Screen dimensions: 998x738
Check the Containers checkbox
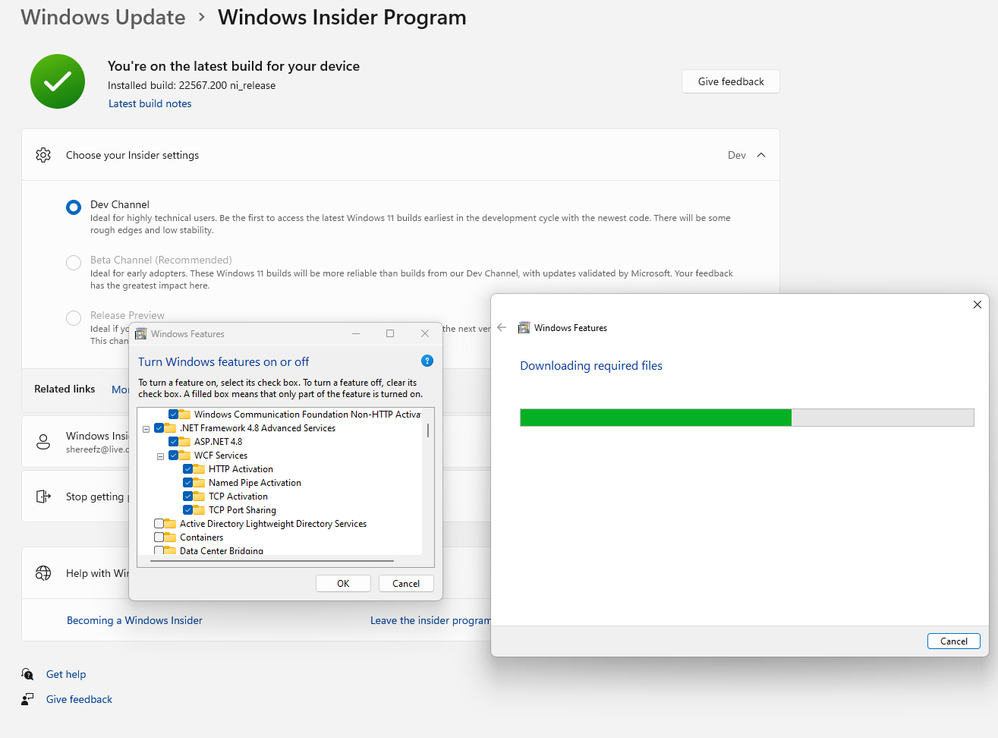159,537
